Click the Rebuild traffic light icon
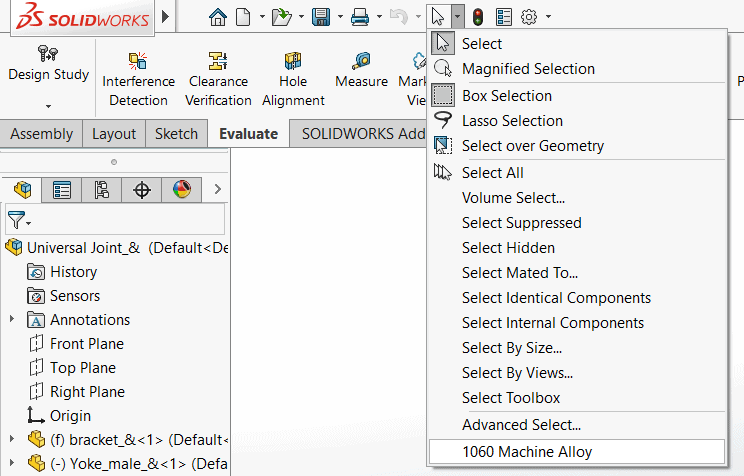The image size is (744, 476). [478, 17]
